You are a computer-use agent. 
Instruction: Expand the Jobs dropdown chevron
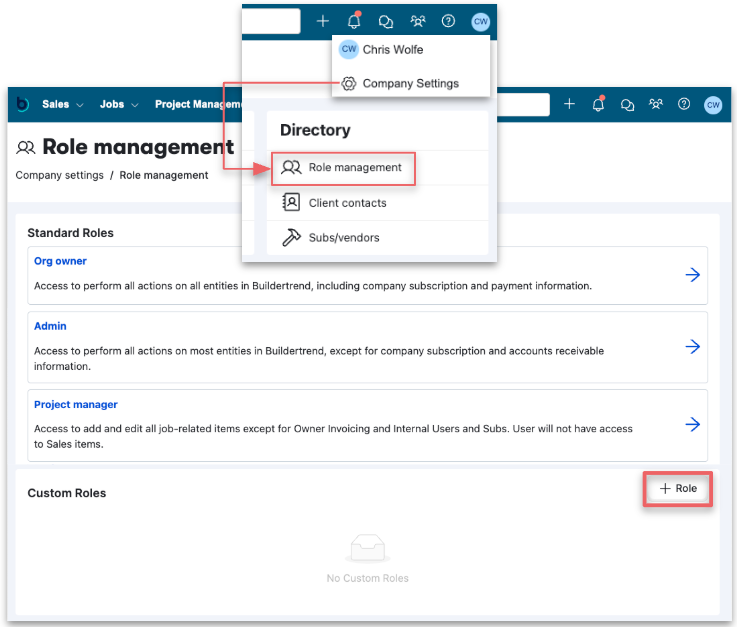click(x=135, y=105)
